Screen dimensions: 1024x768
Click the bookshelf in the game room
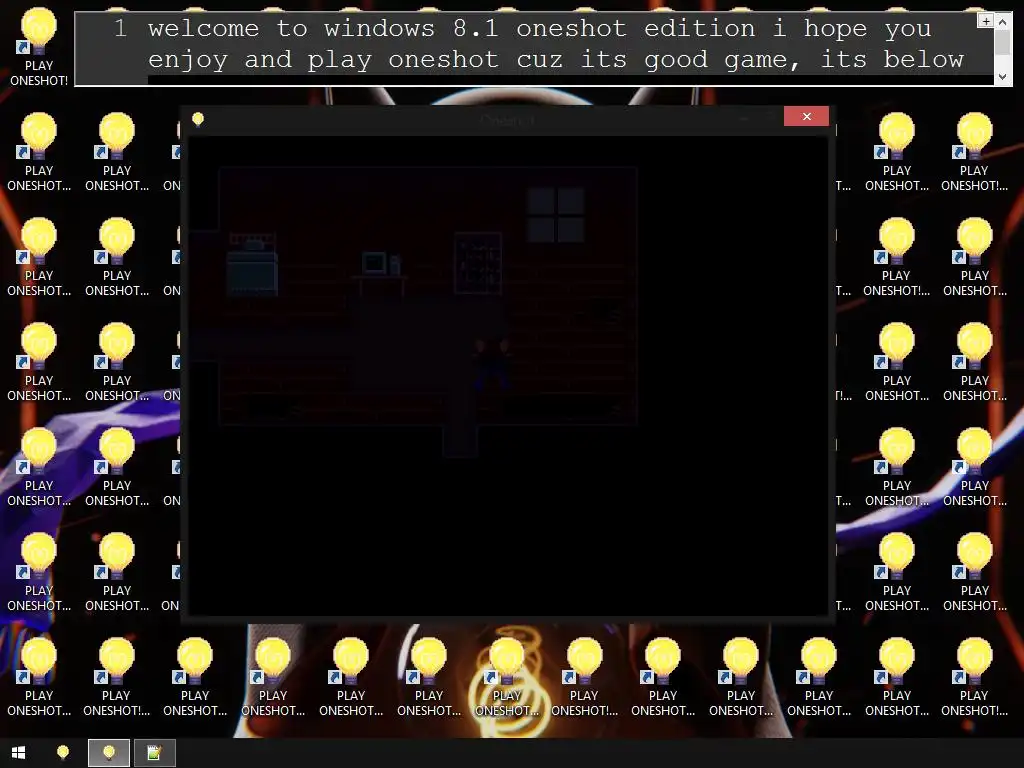pos(478,263)
